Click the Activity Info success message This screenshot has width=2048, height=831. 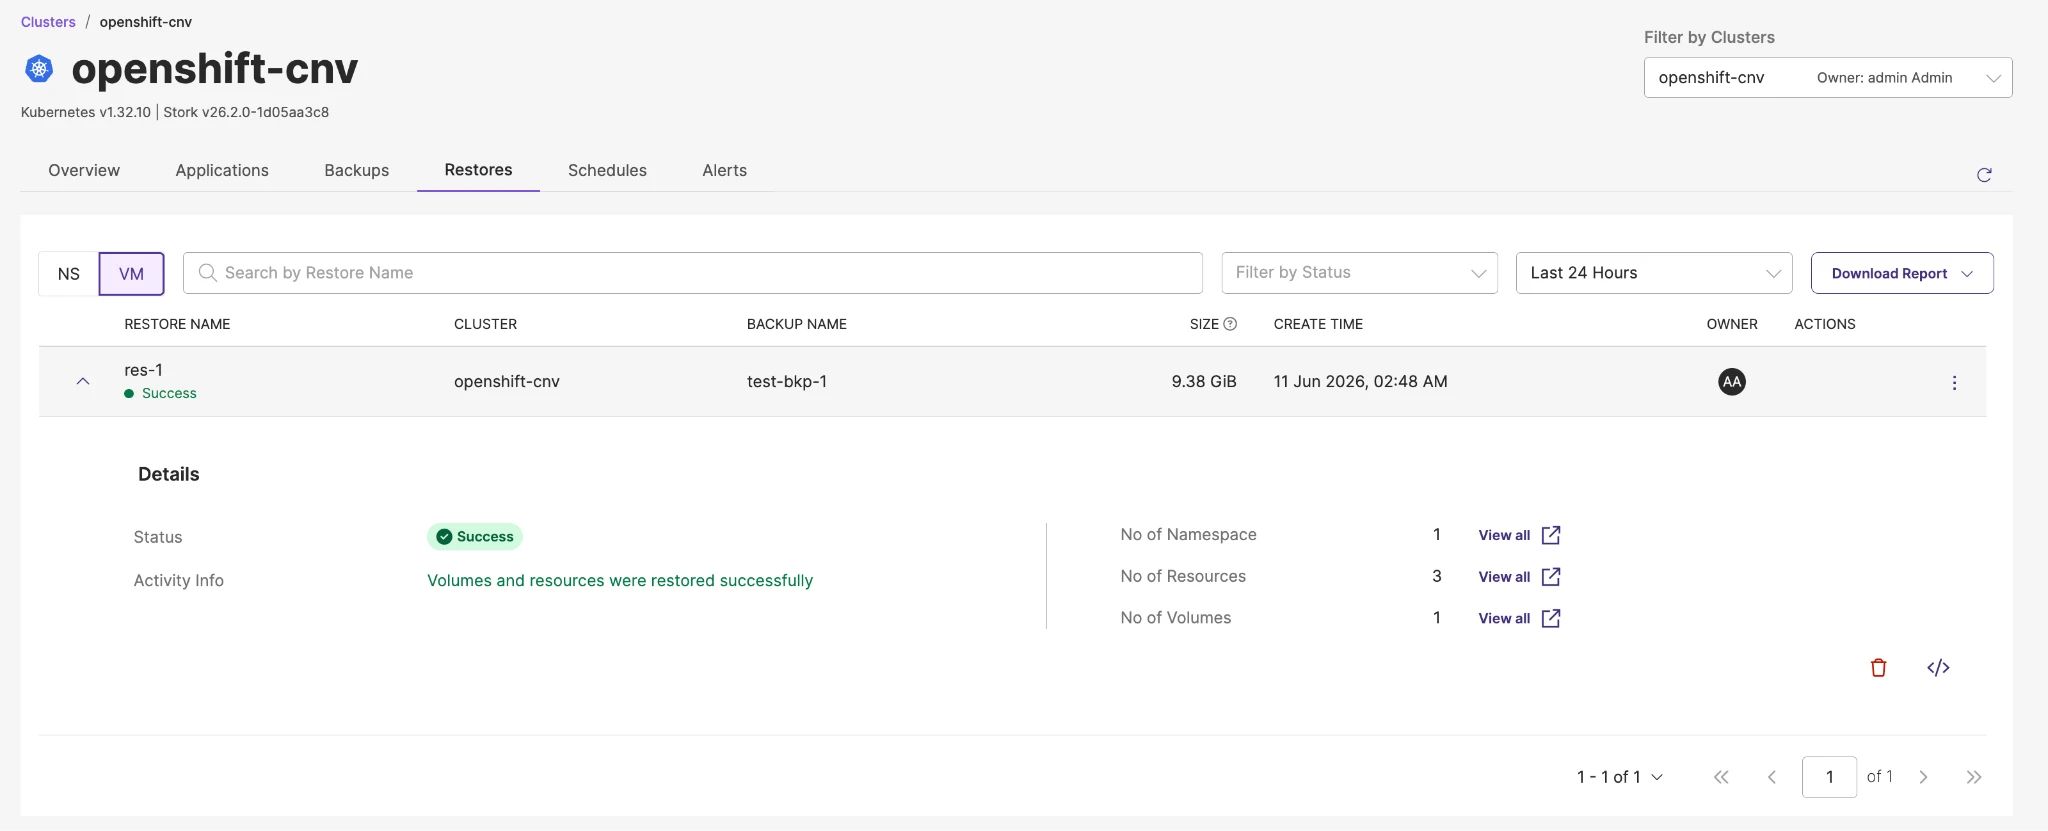click(x=620, y=581)
